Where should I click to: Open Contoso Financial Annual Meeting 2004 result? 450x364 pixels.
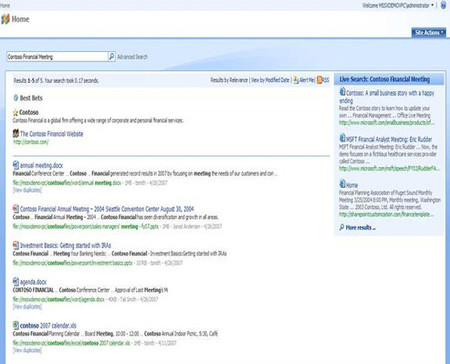[x=107, y=209]
